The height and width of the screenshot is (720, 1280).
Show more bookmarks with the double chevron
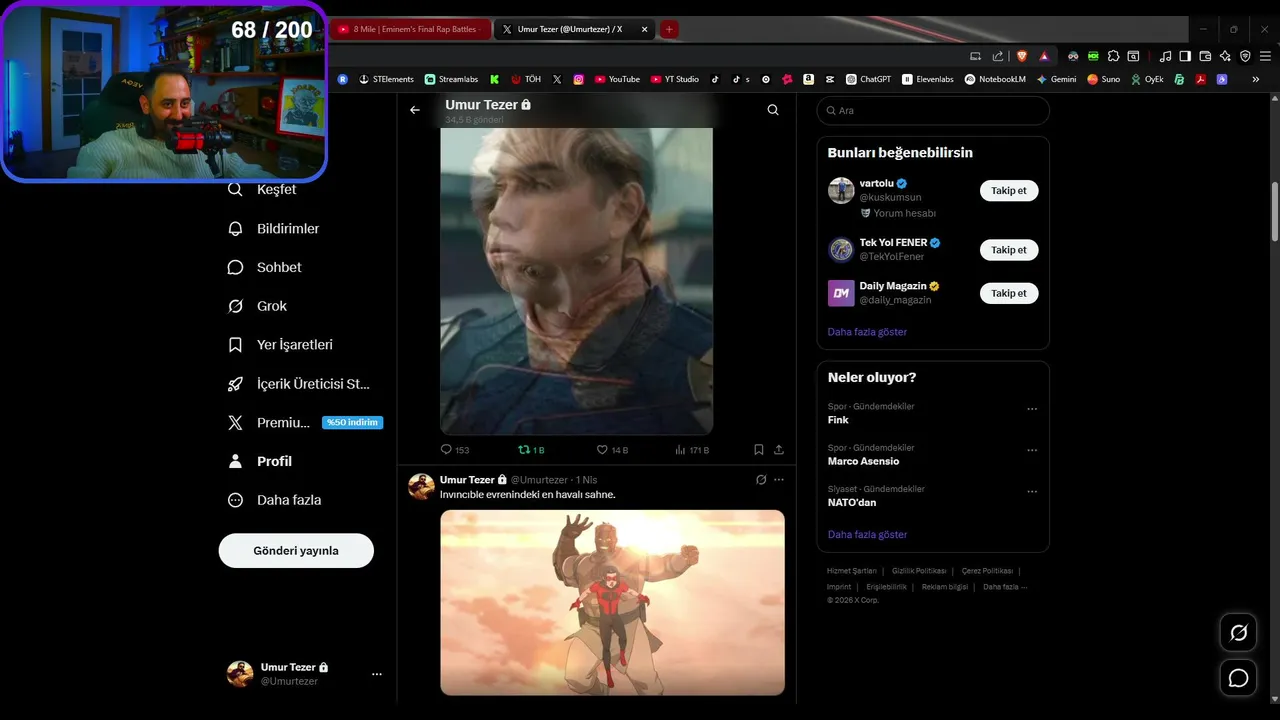[1256, 79]
